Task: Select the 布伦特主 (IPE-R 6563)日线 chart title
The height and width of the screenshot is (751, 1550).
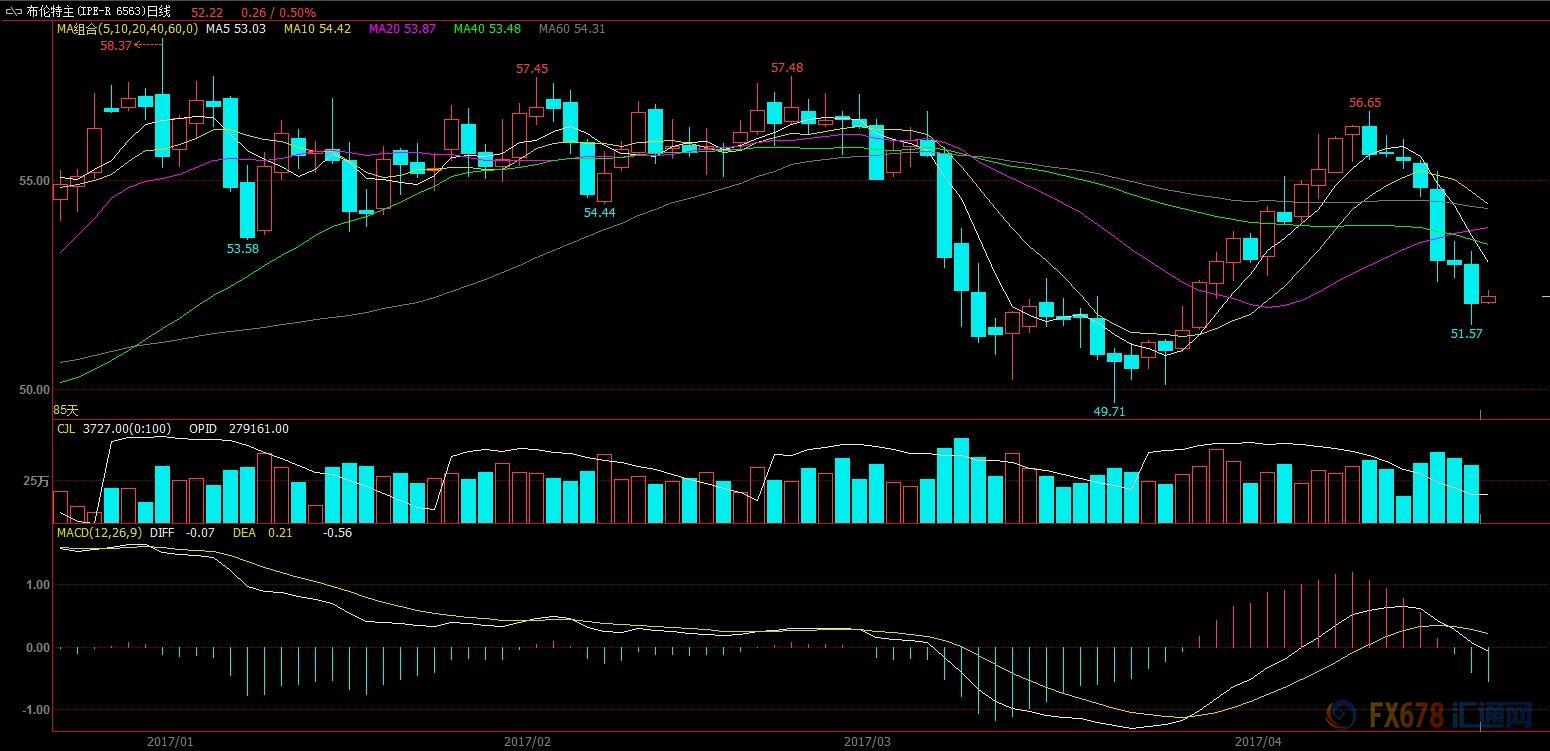Action: [98, 12]
